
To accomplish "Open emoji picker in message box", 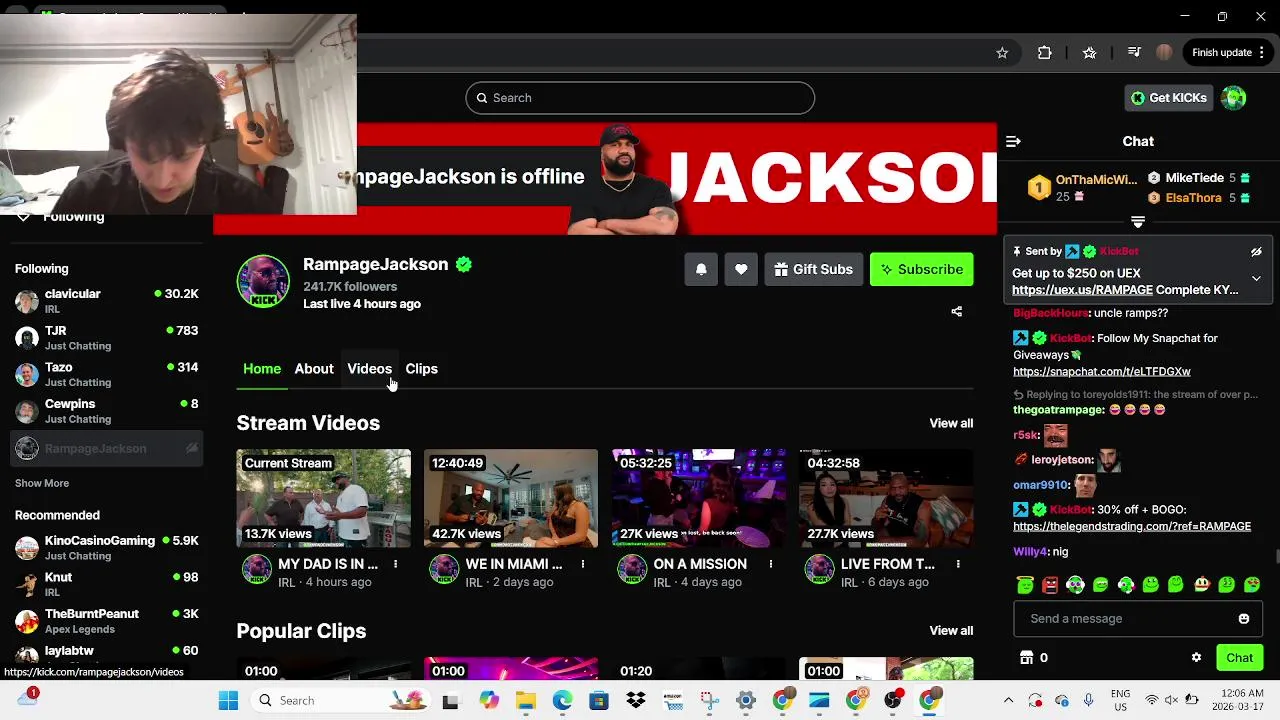I will click(x=1244, y=619).
